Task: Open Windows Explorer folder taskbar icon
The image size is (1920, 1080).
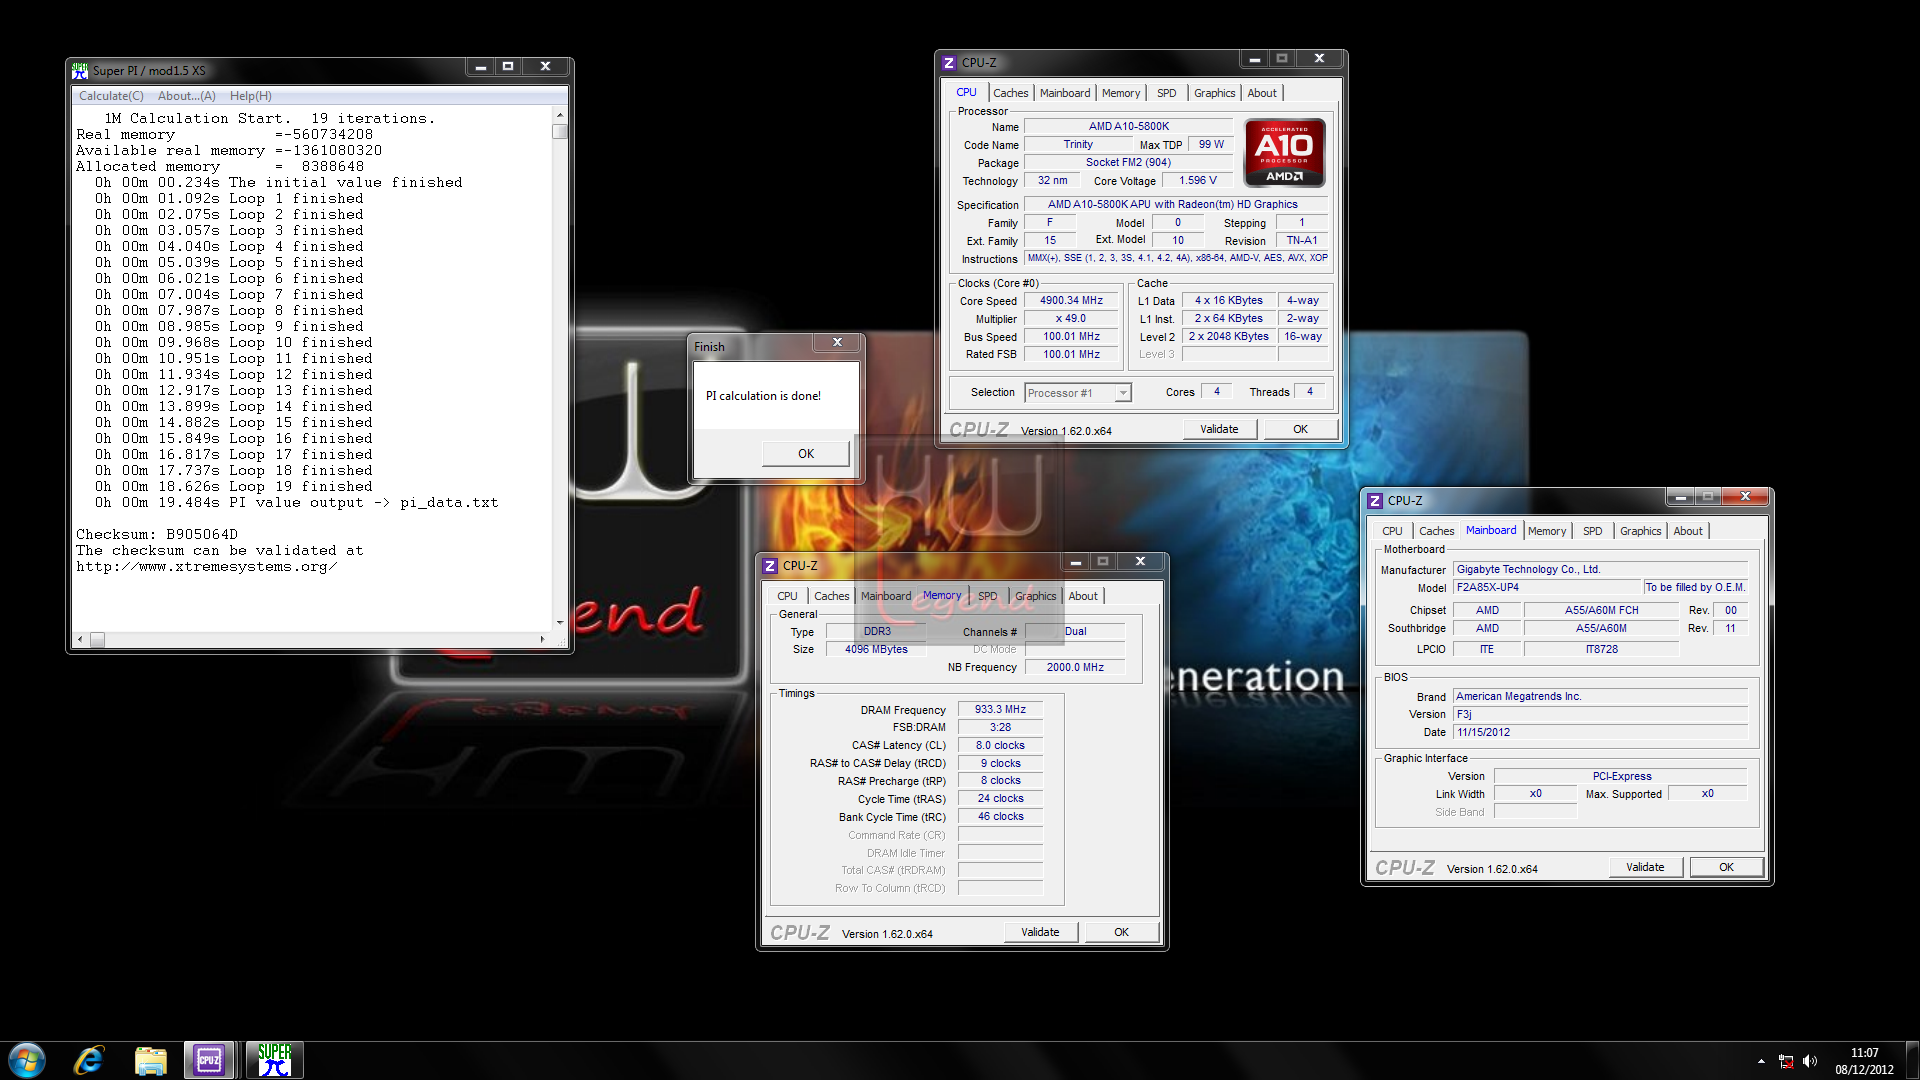Action: (150, 1060)
